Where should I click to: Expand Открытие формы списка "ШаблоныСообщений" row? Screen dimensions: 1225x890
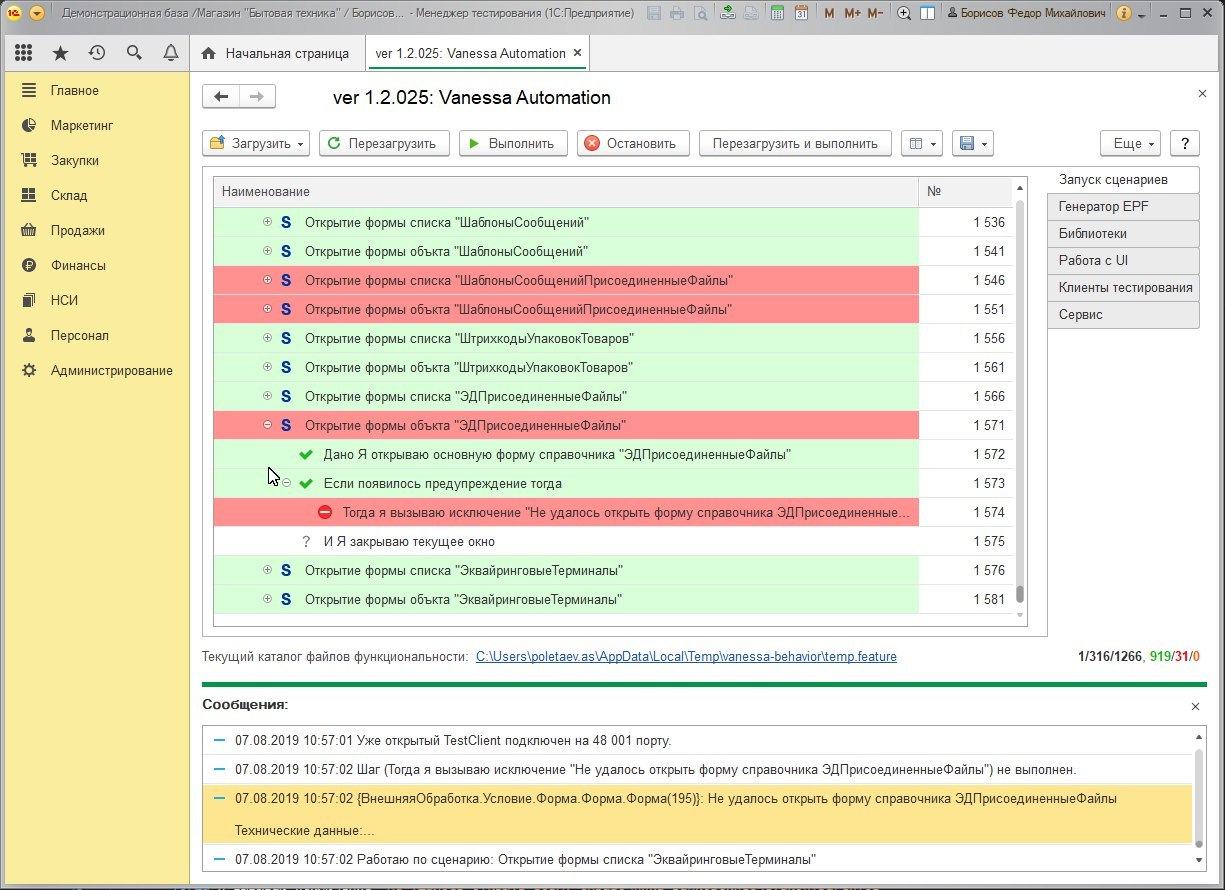pos(267,222)
